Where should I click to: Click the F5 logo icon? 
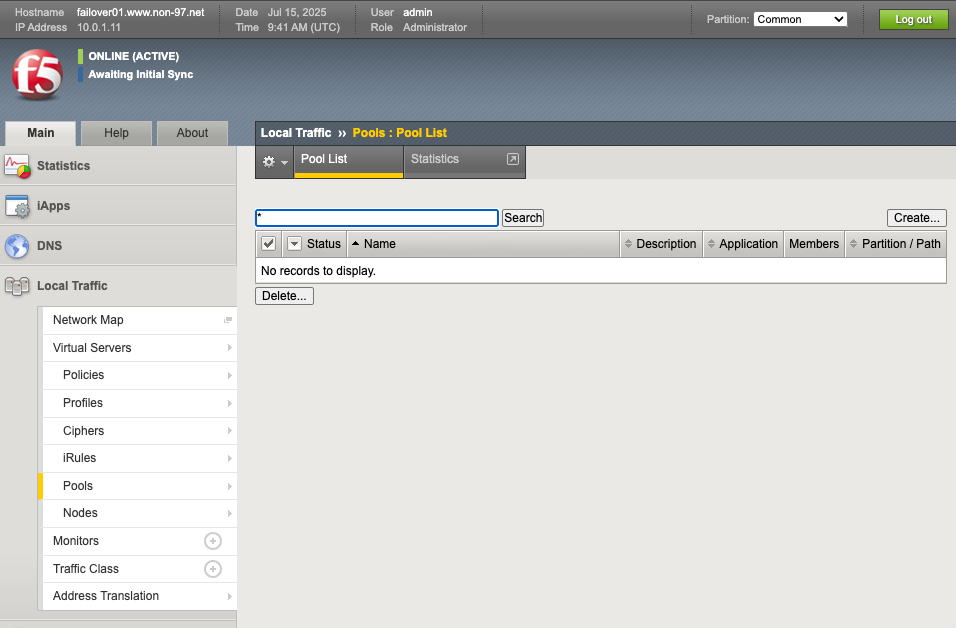(37, 74)
